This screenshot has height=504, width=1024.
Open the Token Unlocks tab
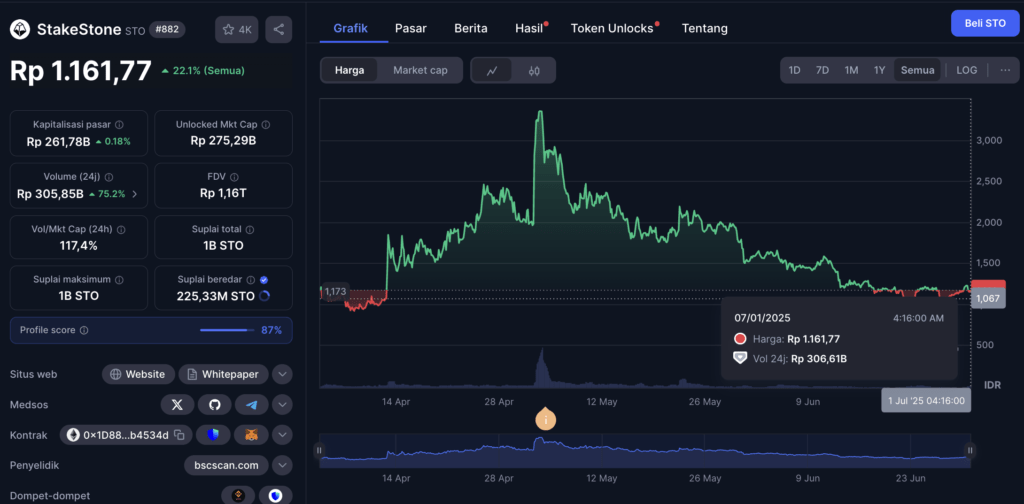click(x=612, y=28)
